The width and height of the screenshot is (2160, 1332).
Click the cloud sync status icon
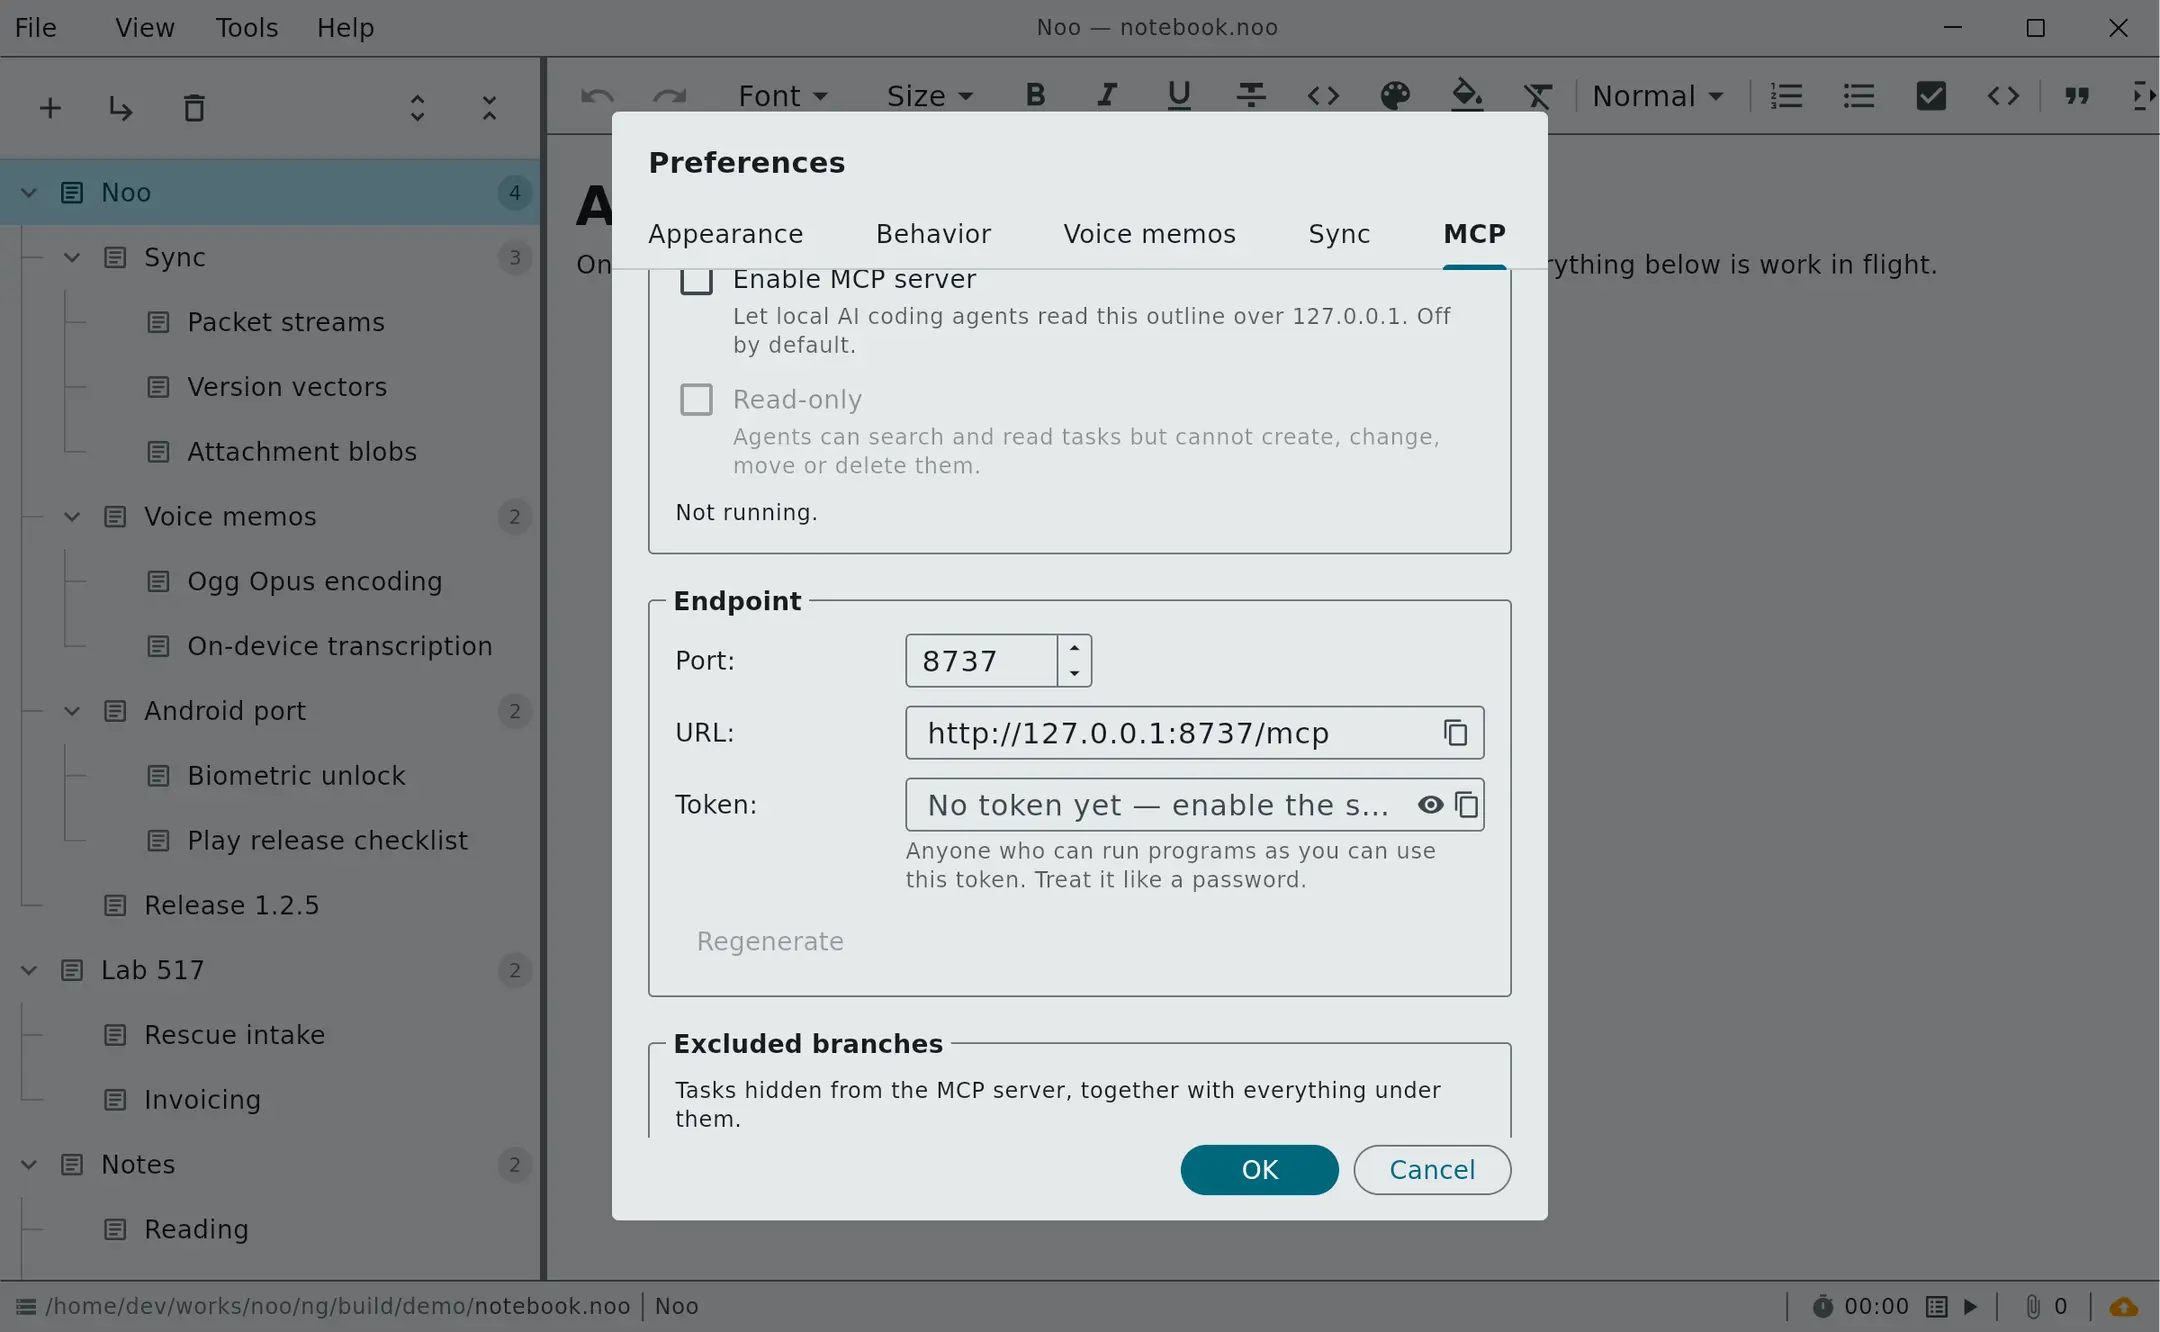[x=2124, y=1306]
